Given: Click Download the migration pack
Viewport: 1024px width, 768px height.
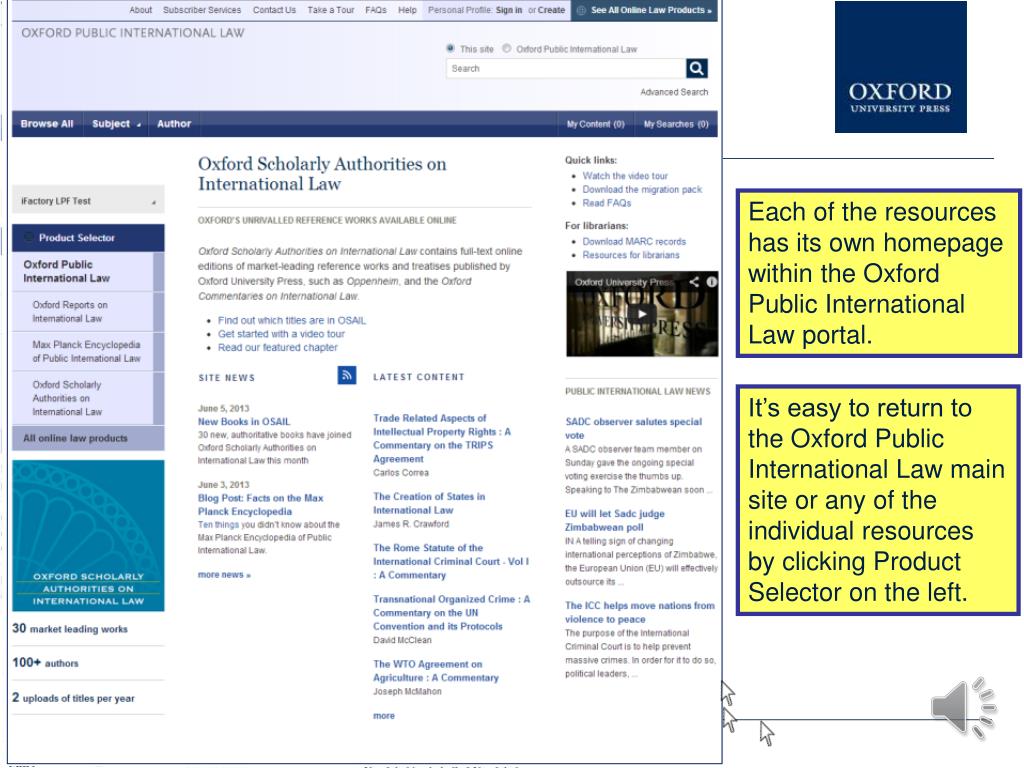Looking at the screenshot, I should click(642, 189).
